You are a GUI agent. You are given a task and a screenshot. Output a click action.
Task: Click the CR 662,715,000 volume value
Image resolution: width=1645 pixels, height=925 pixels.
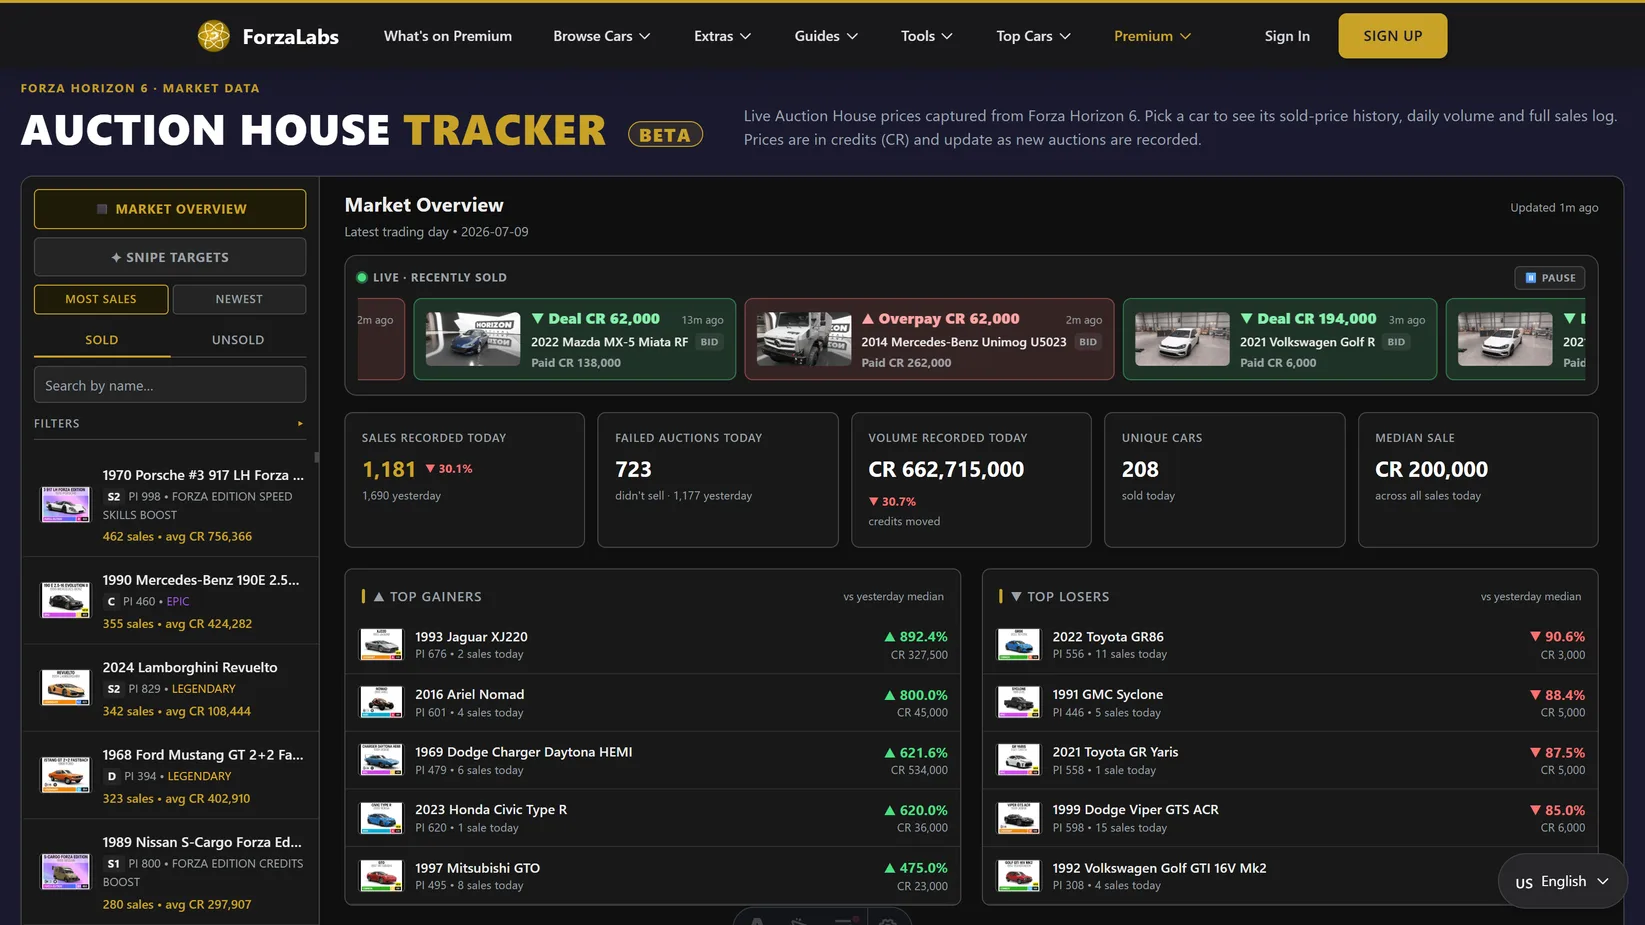[x=946, y=470]
